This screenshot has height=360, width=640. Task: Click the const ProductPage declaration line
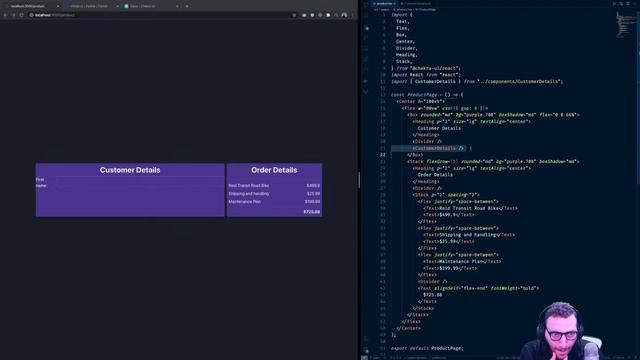427,95
